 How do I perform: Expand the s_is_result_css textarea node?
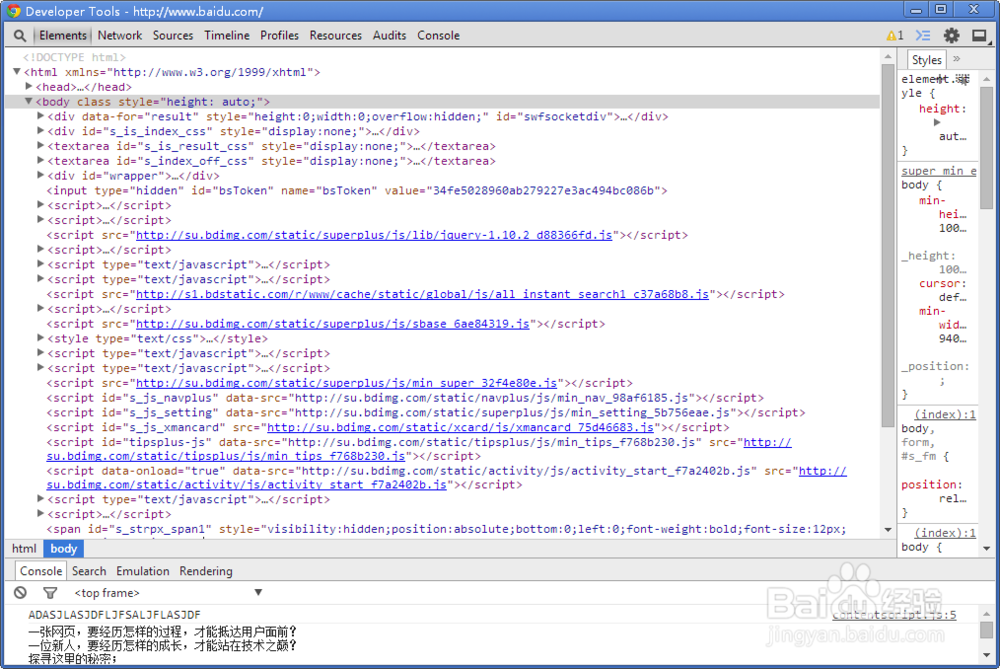pos(40,145)
